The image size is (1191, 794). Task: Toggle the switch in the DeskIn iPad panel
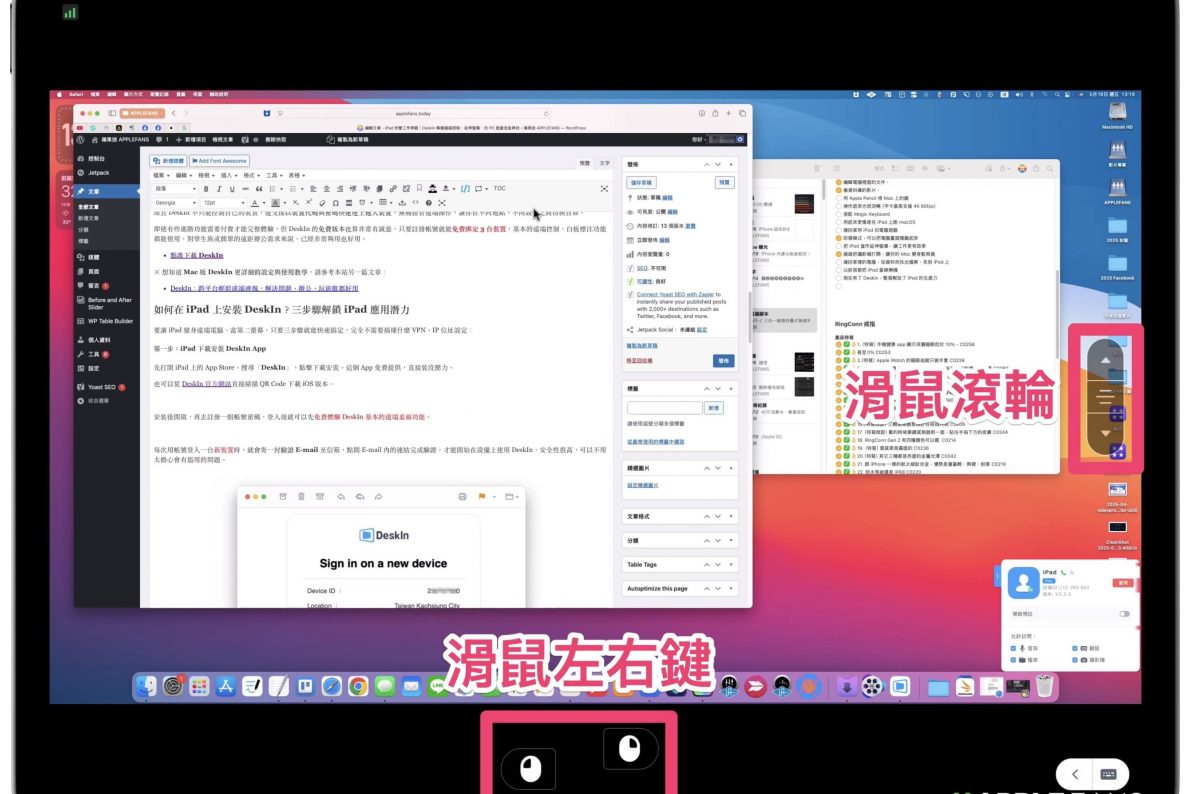[1125, 614]
